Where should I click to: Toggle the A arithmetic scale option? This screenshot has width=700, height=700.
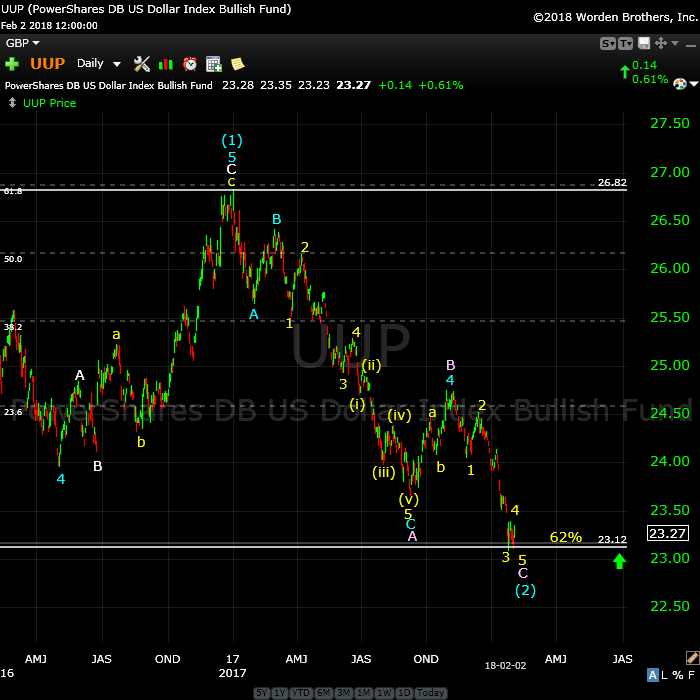tap(652, 675)
